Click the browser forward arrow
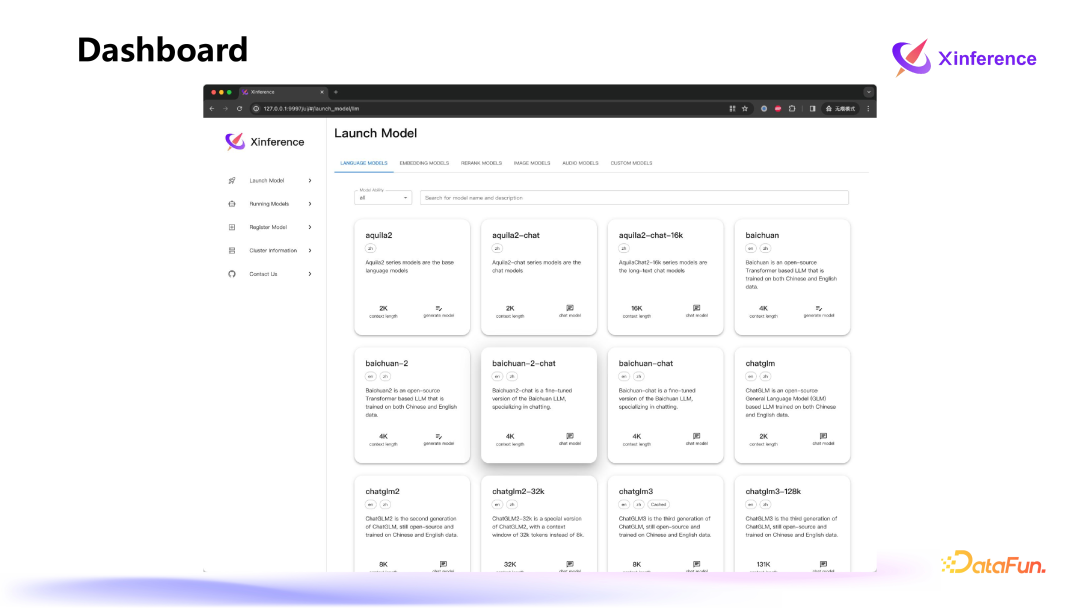The height and width of the screenshot is (608, 1080). 225,109
